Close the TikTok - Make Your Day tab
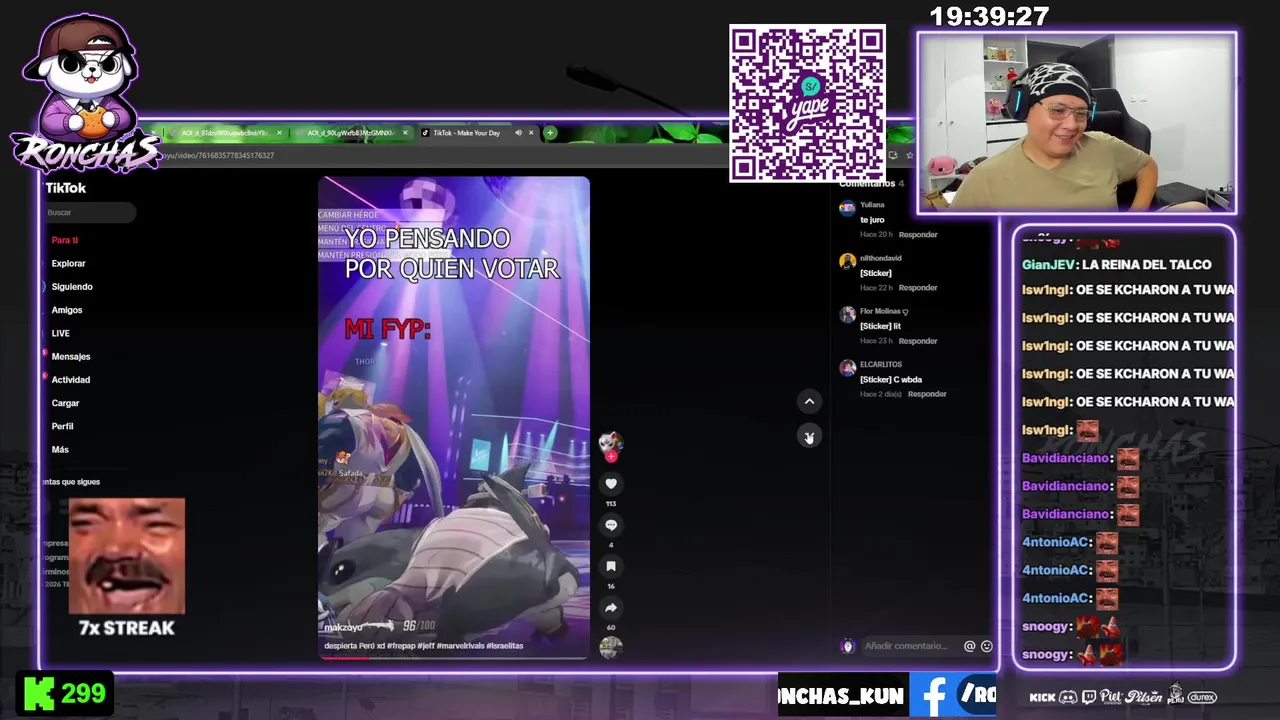1280x720 pixels. [532, 133]
